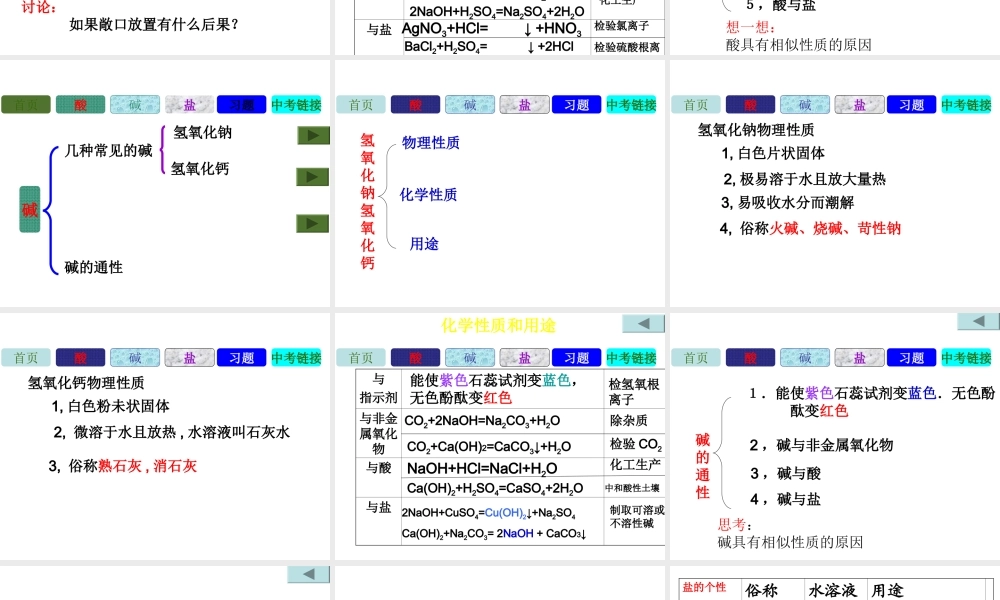1000x600 pixels.
Task: Open 中考链接 on the 几种常见的碱 slide
Action: point(297,105)
